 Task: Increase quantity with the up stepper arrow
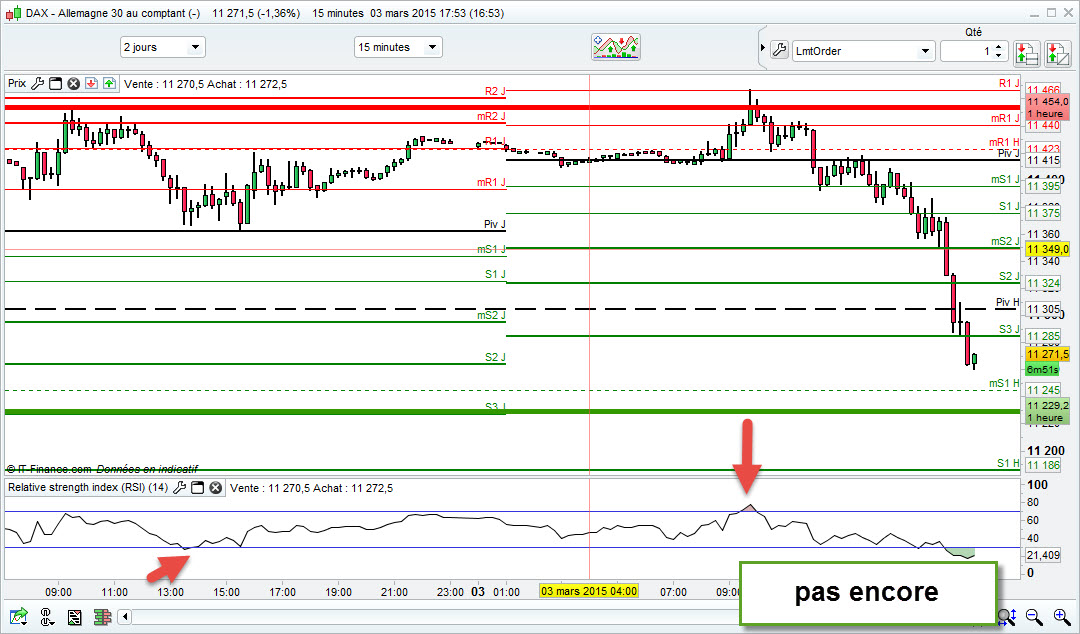(x=999, y=46)
